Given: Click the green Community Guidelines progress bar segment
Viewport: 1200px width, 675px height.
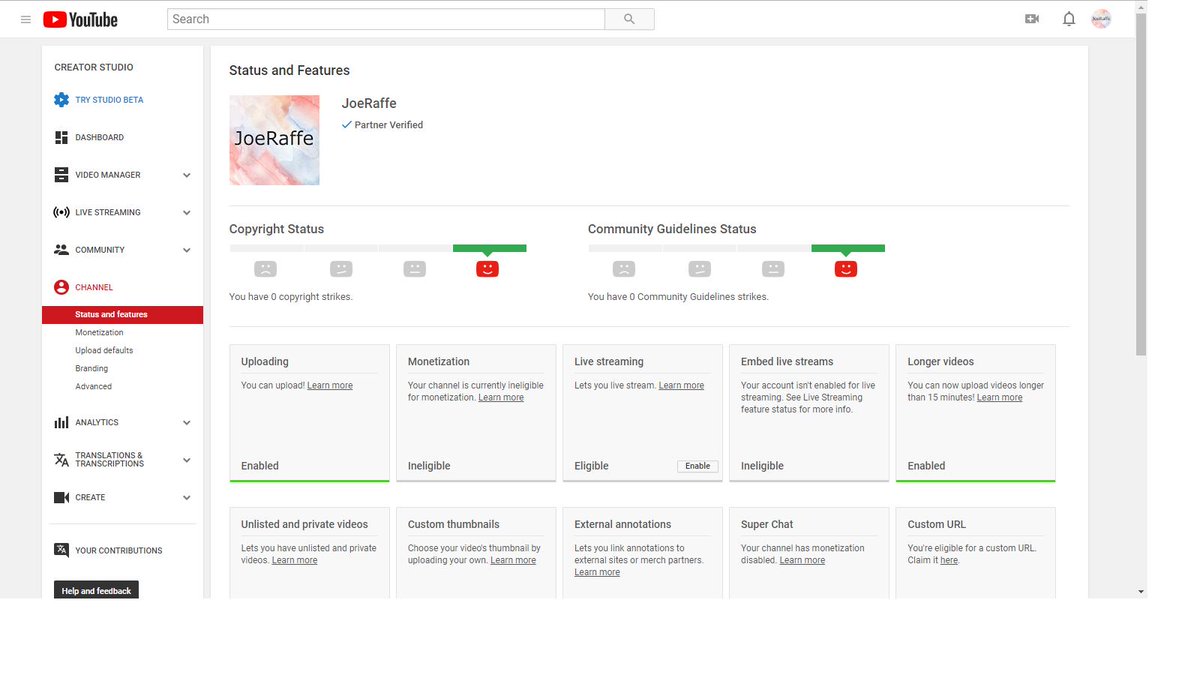Looking at the screenshot, I should pos(848,248).
